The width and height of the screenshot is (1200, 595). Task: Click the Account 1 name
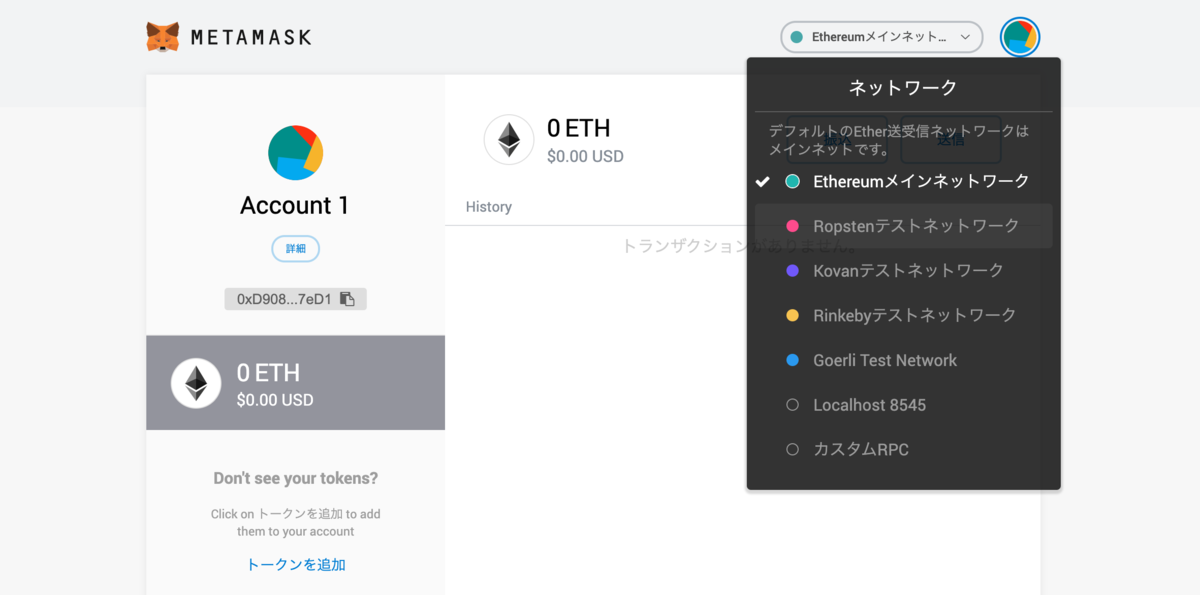295,206
